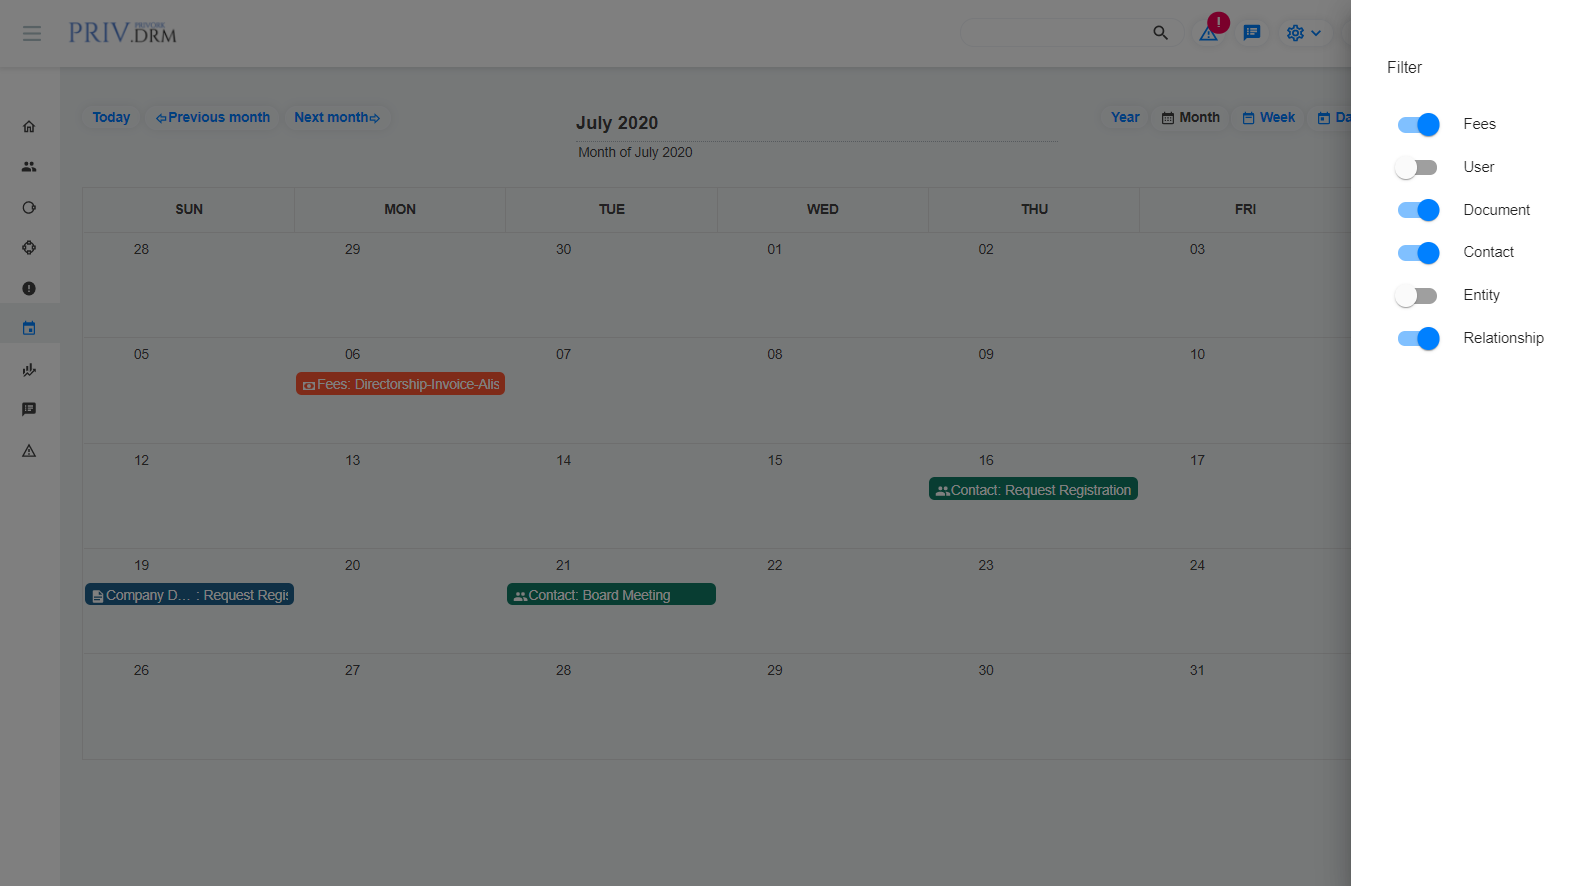Click the alert triangle notification icon
The height and width of the screenshot is (886, 1577).
1209,33
